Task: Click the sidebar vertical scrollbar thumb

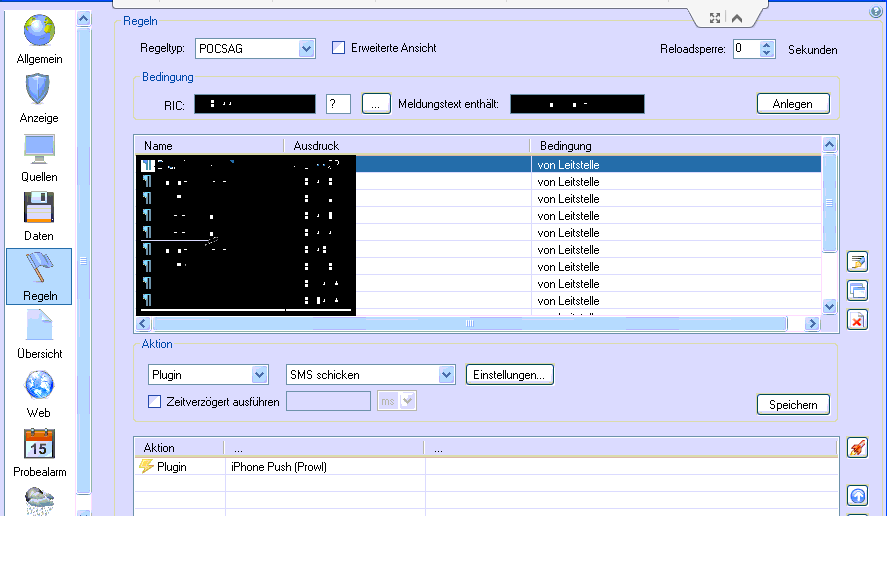Action: coord(84,260)
